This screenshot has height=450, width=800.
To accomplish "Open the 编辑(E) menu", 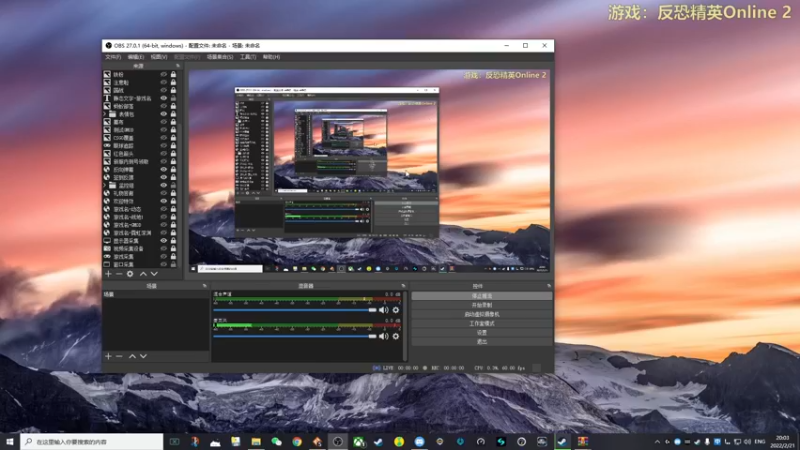I will pos(136,57).
